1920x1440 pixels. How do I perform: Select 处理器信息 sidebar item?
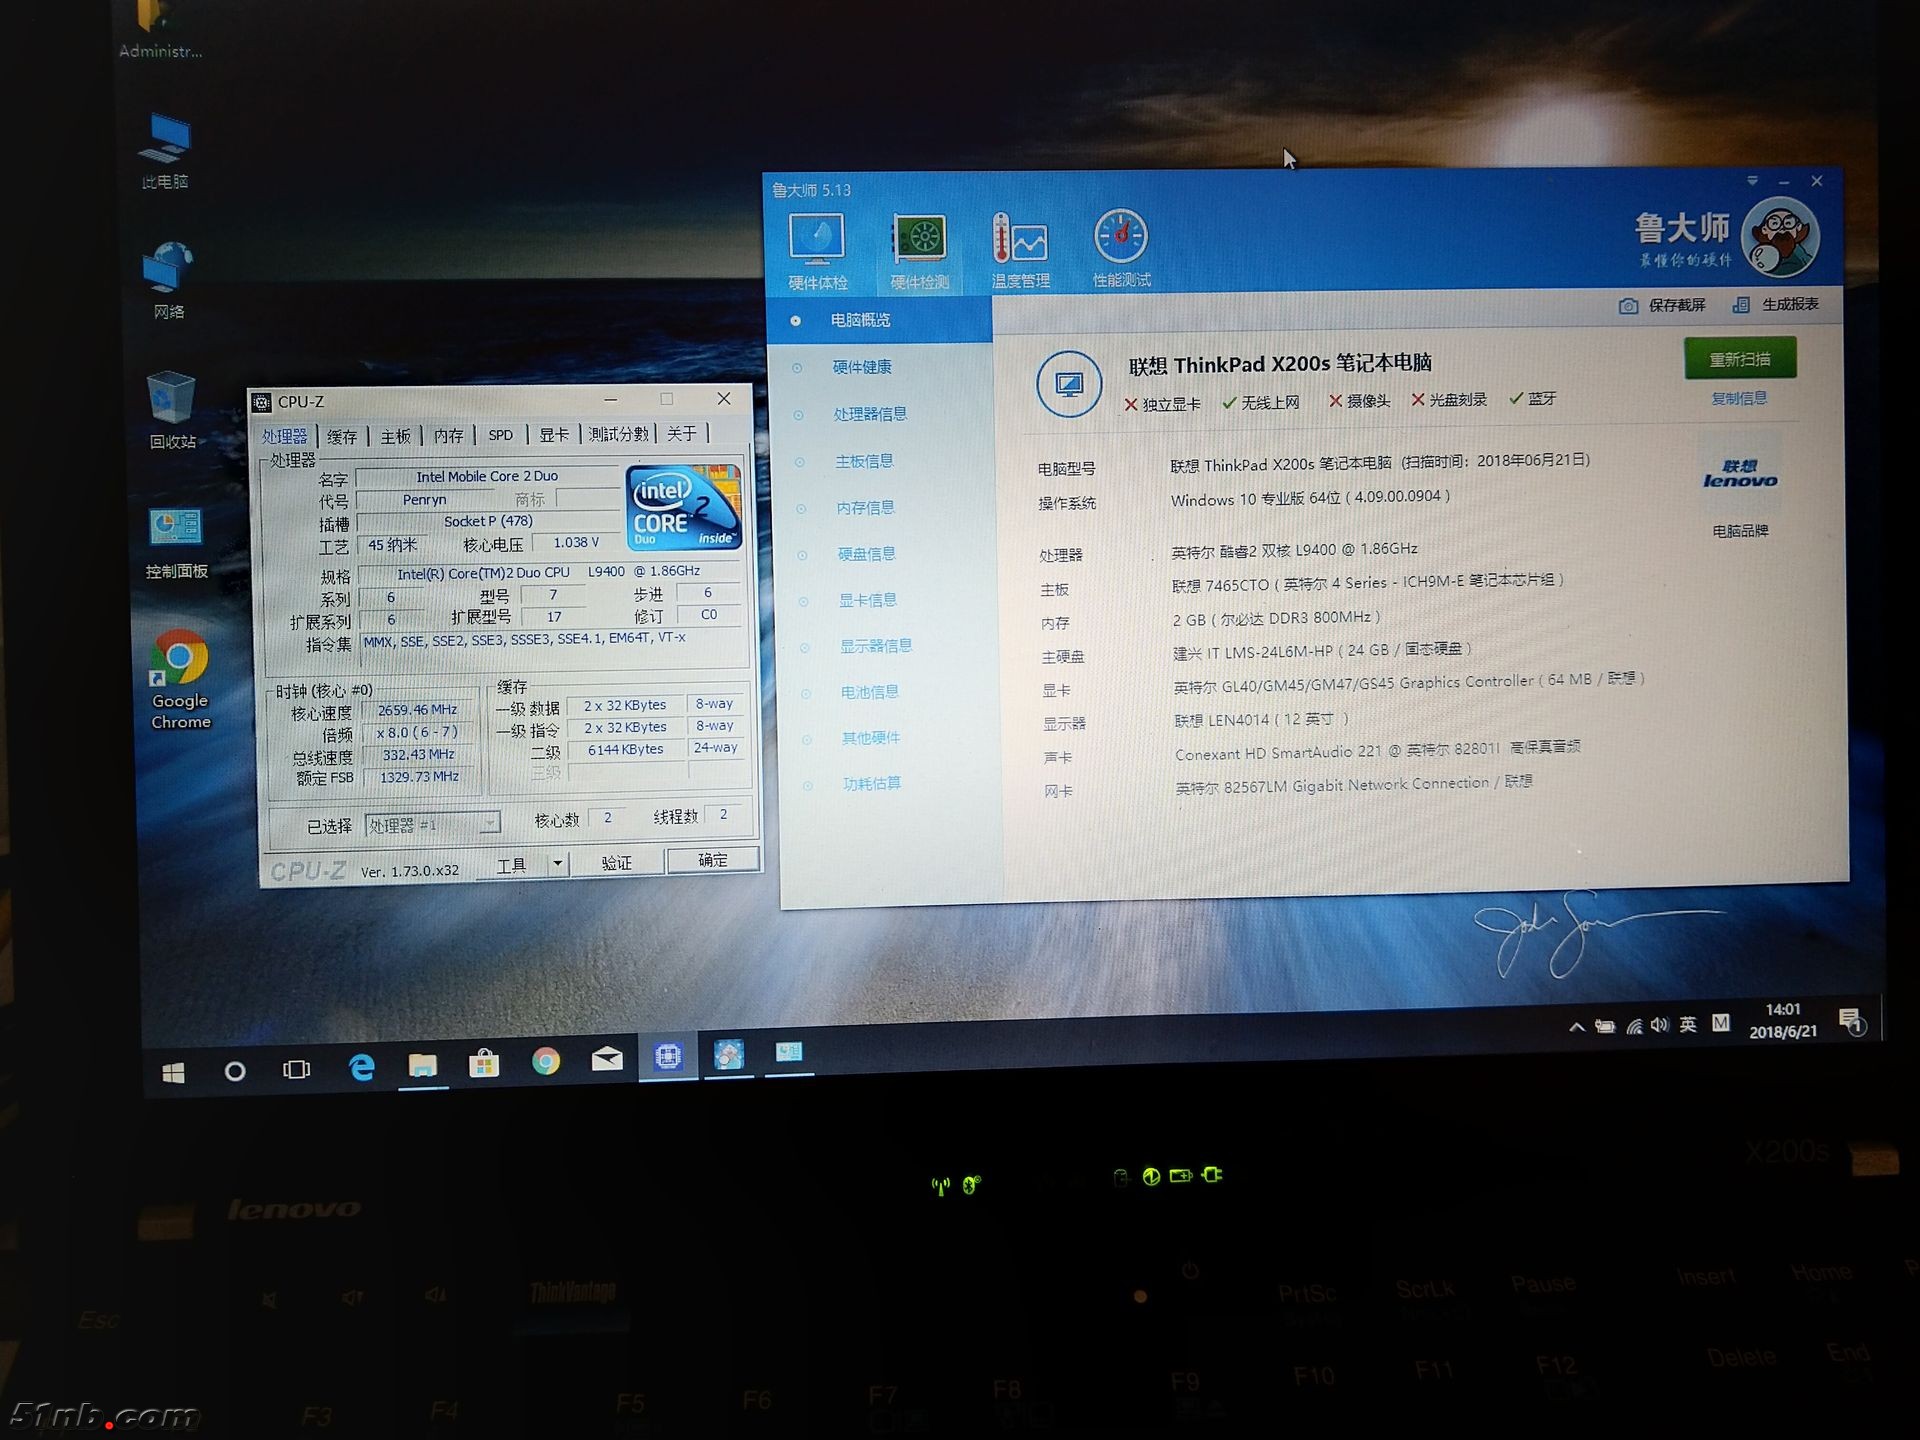tap(870, 414)
